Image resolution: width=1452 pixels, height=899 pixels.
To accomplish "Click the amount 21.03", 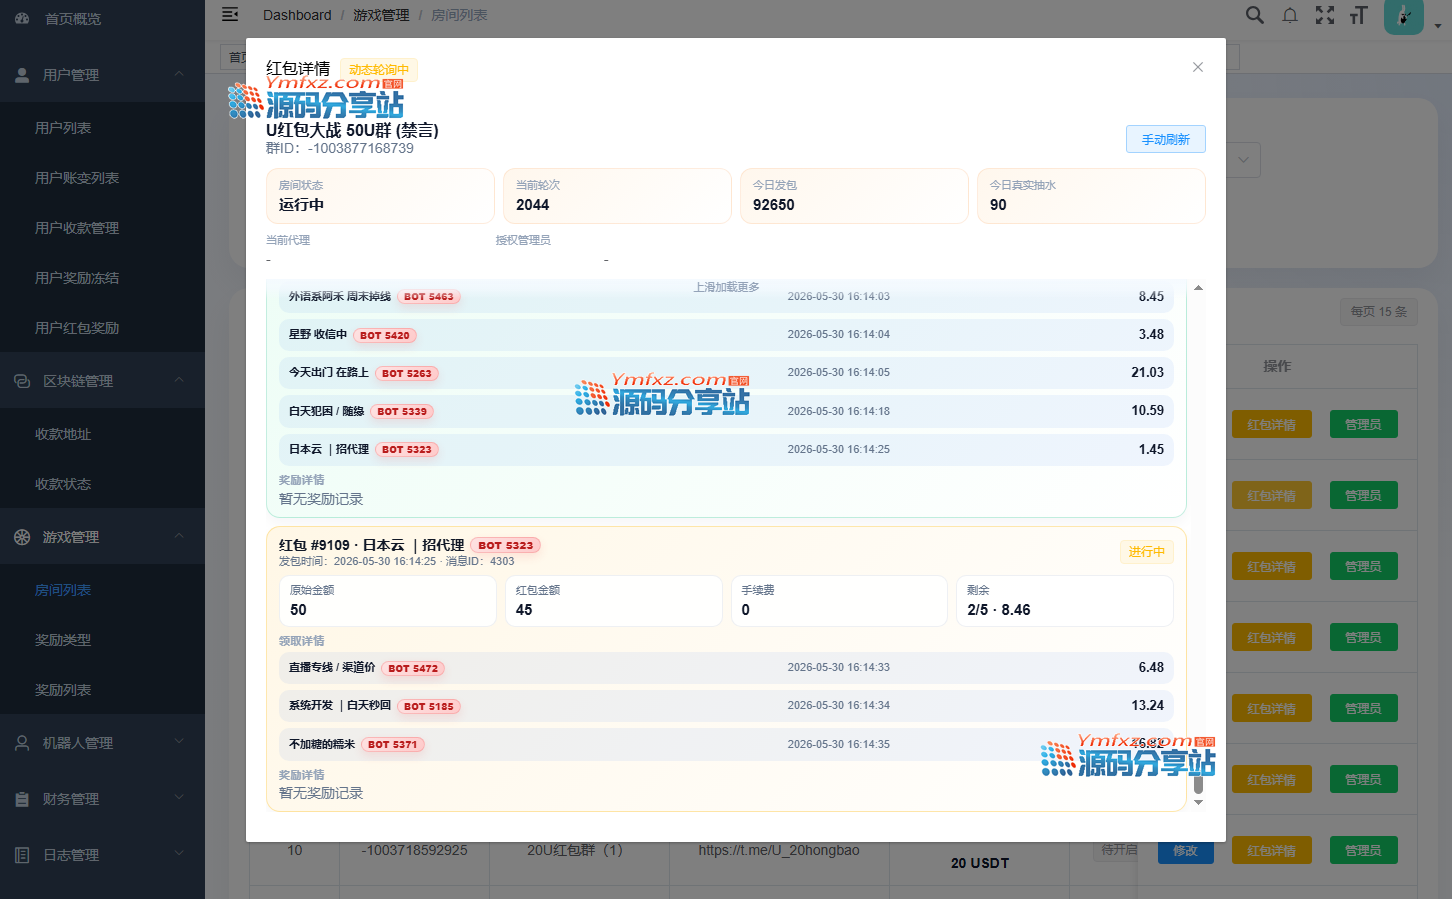I will 1148,372.
